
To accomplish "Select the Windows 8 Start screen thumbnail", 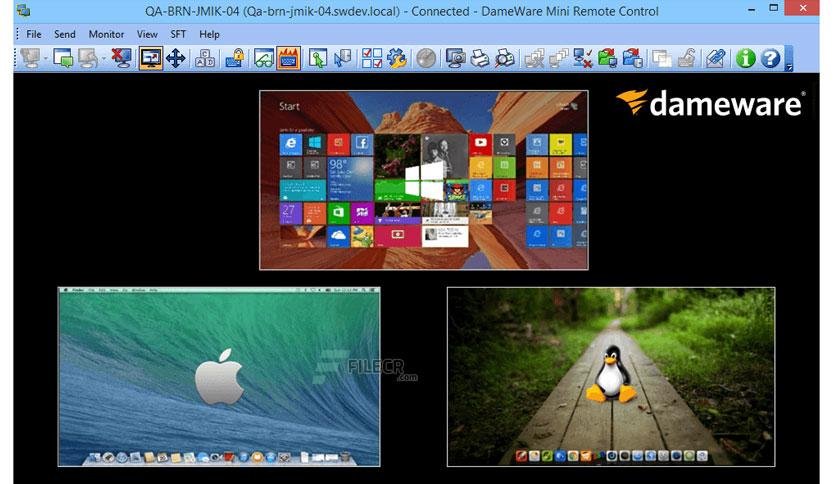I will pos(424,180).
